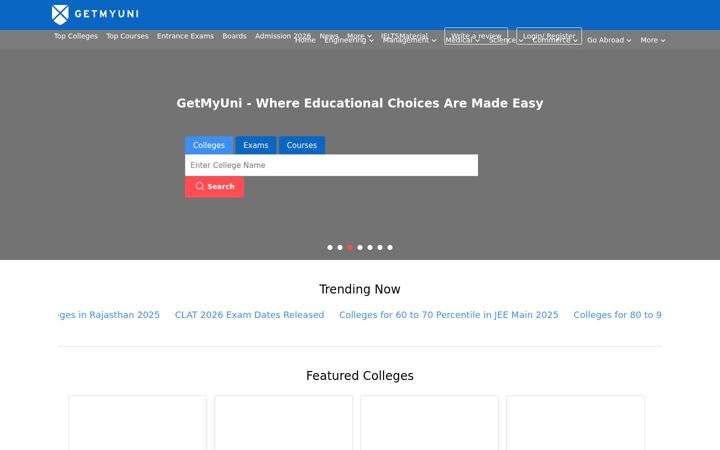Select the fourth carousel dot indicator
720x450 pixels.
click(360, 248)
